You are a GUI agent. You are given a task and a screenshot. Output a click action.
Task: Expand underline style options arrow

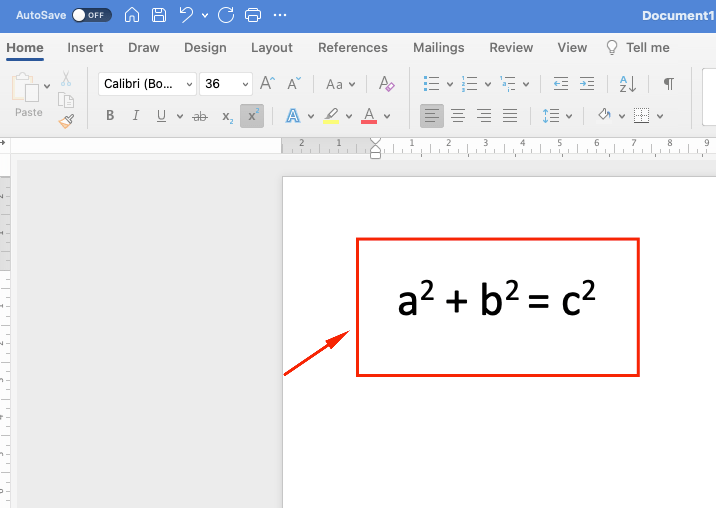point(180,116)
